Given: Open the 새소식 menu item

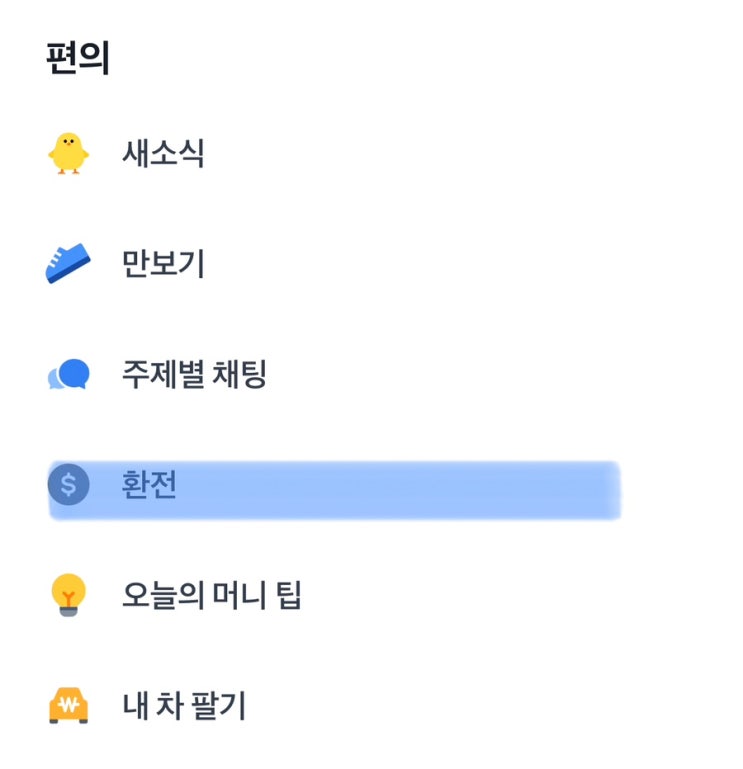Looking at the screenshot, I should click(163, 154).
